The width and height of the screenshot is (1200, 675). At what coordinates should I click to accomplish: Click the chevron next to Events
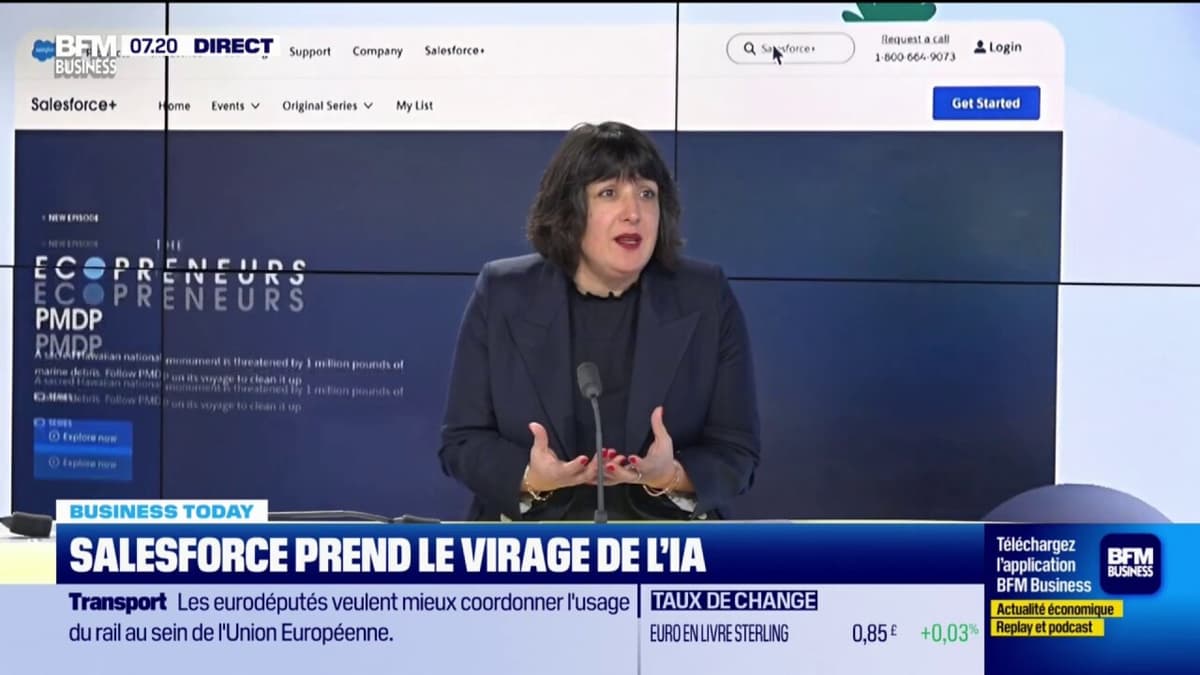[x=255, y=106]
